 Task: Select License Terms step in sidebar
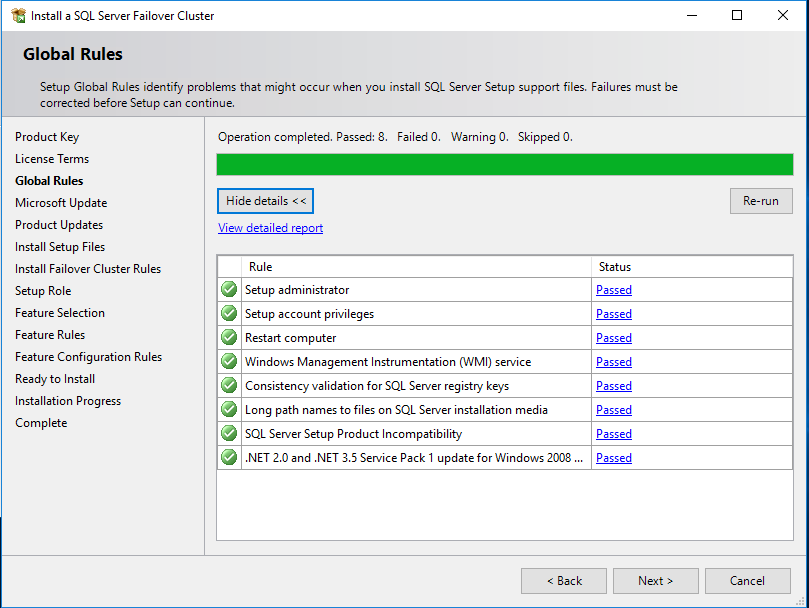click(52, 159)
